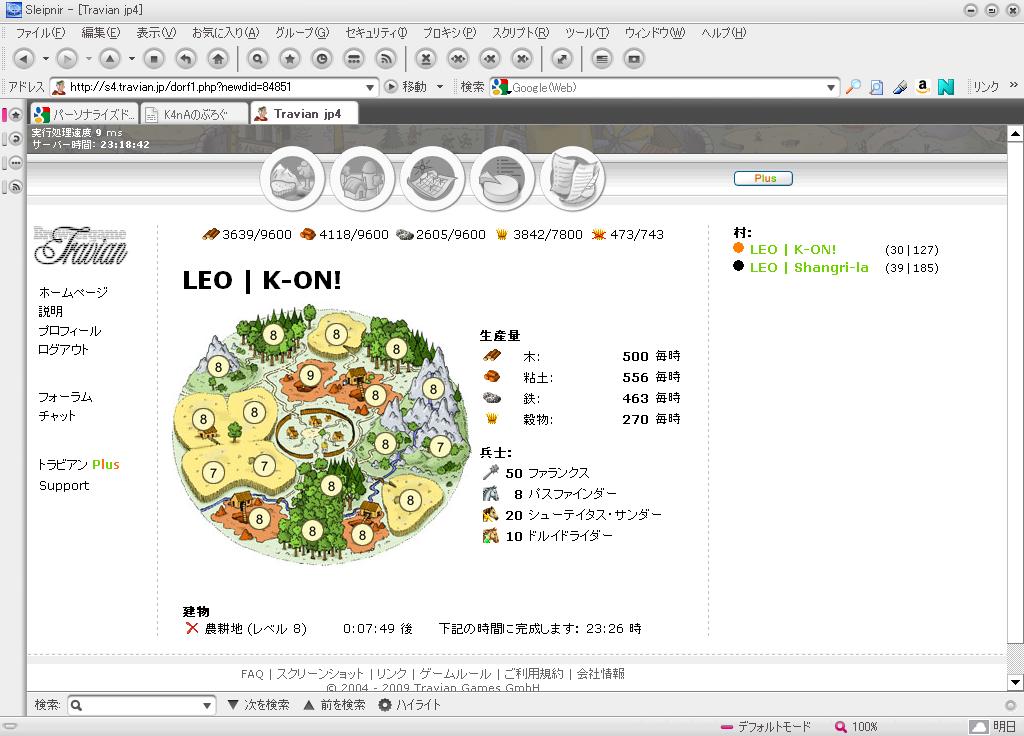Open the statistics pie chart icon
The image size is (1024, 736).
click(502, 178)
